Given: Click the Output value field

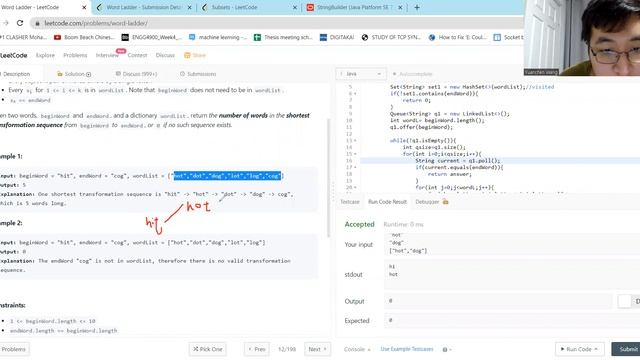Looking at the screenshot, I should (x=498, y=301).
